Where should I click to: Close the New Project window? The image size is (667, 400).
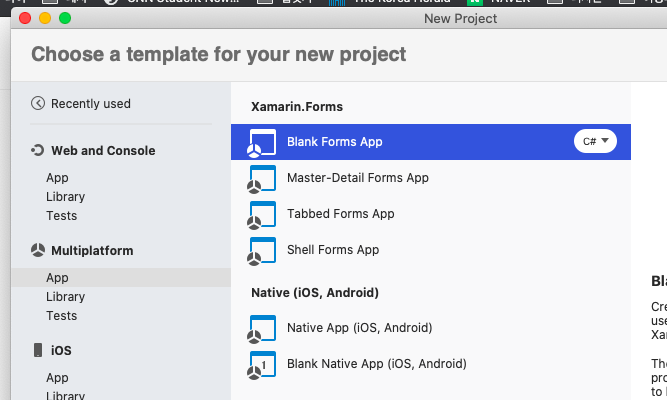pyautogui.click(x=25, y=18)
